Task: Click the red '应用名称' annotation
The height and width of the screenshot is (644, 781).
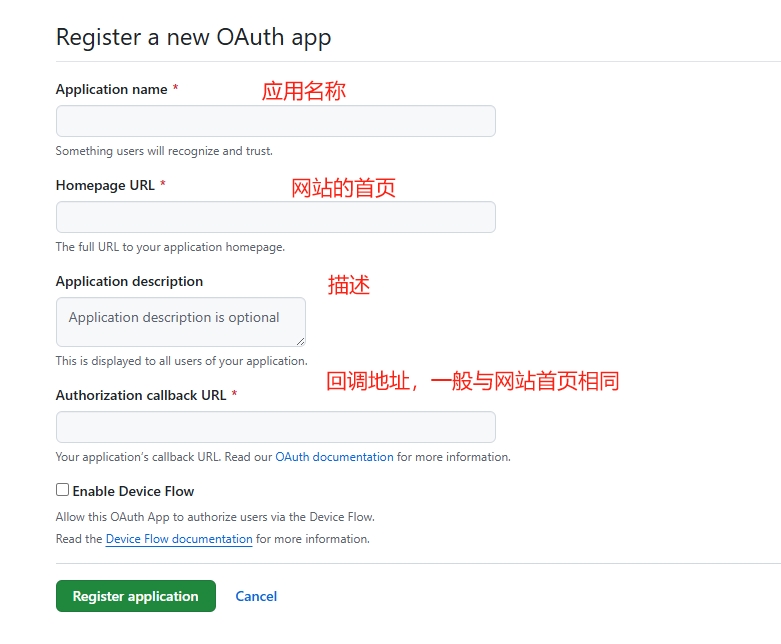Action: (303, 91)
